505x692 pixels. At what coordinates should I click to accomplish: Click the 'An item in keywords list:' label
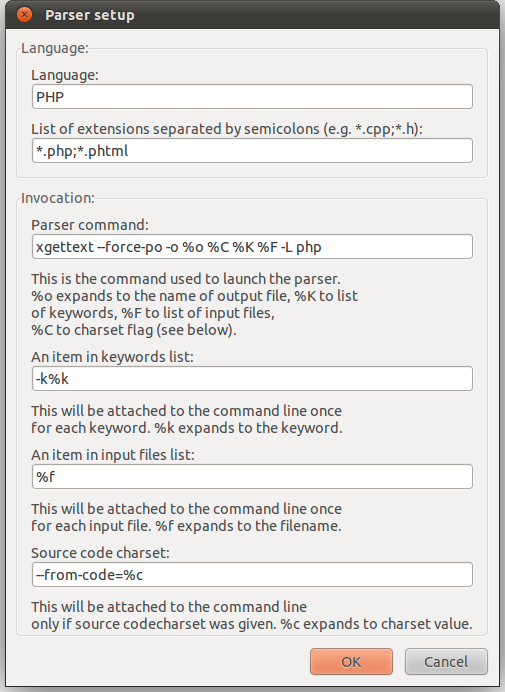(112, 357)
